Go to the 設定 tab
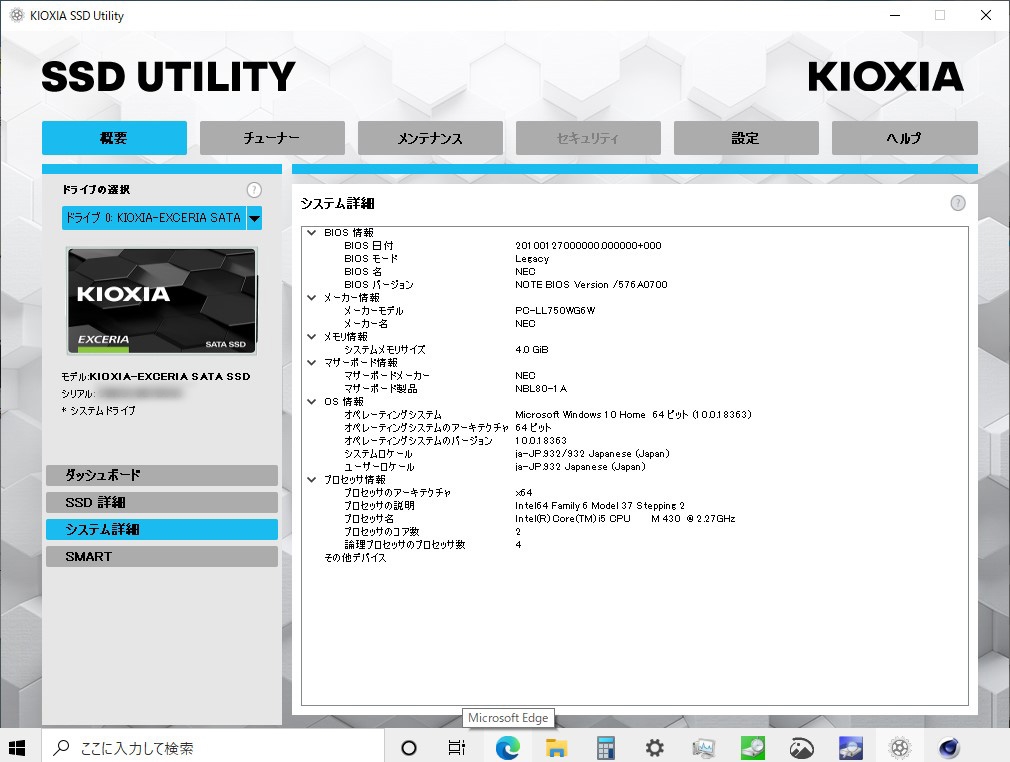This screenshot has height=762, width=1010. [746, 138]
